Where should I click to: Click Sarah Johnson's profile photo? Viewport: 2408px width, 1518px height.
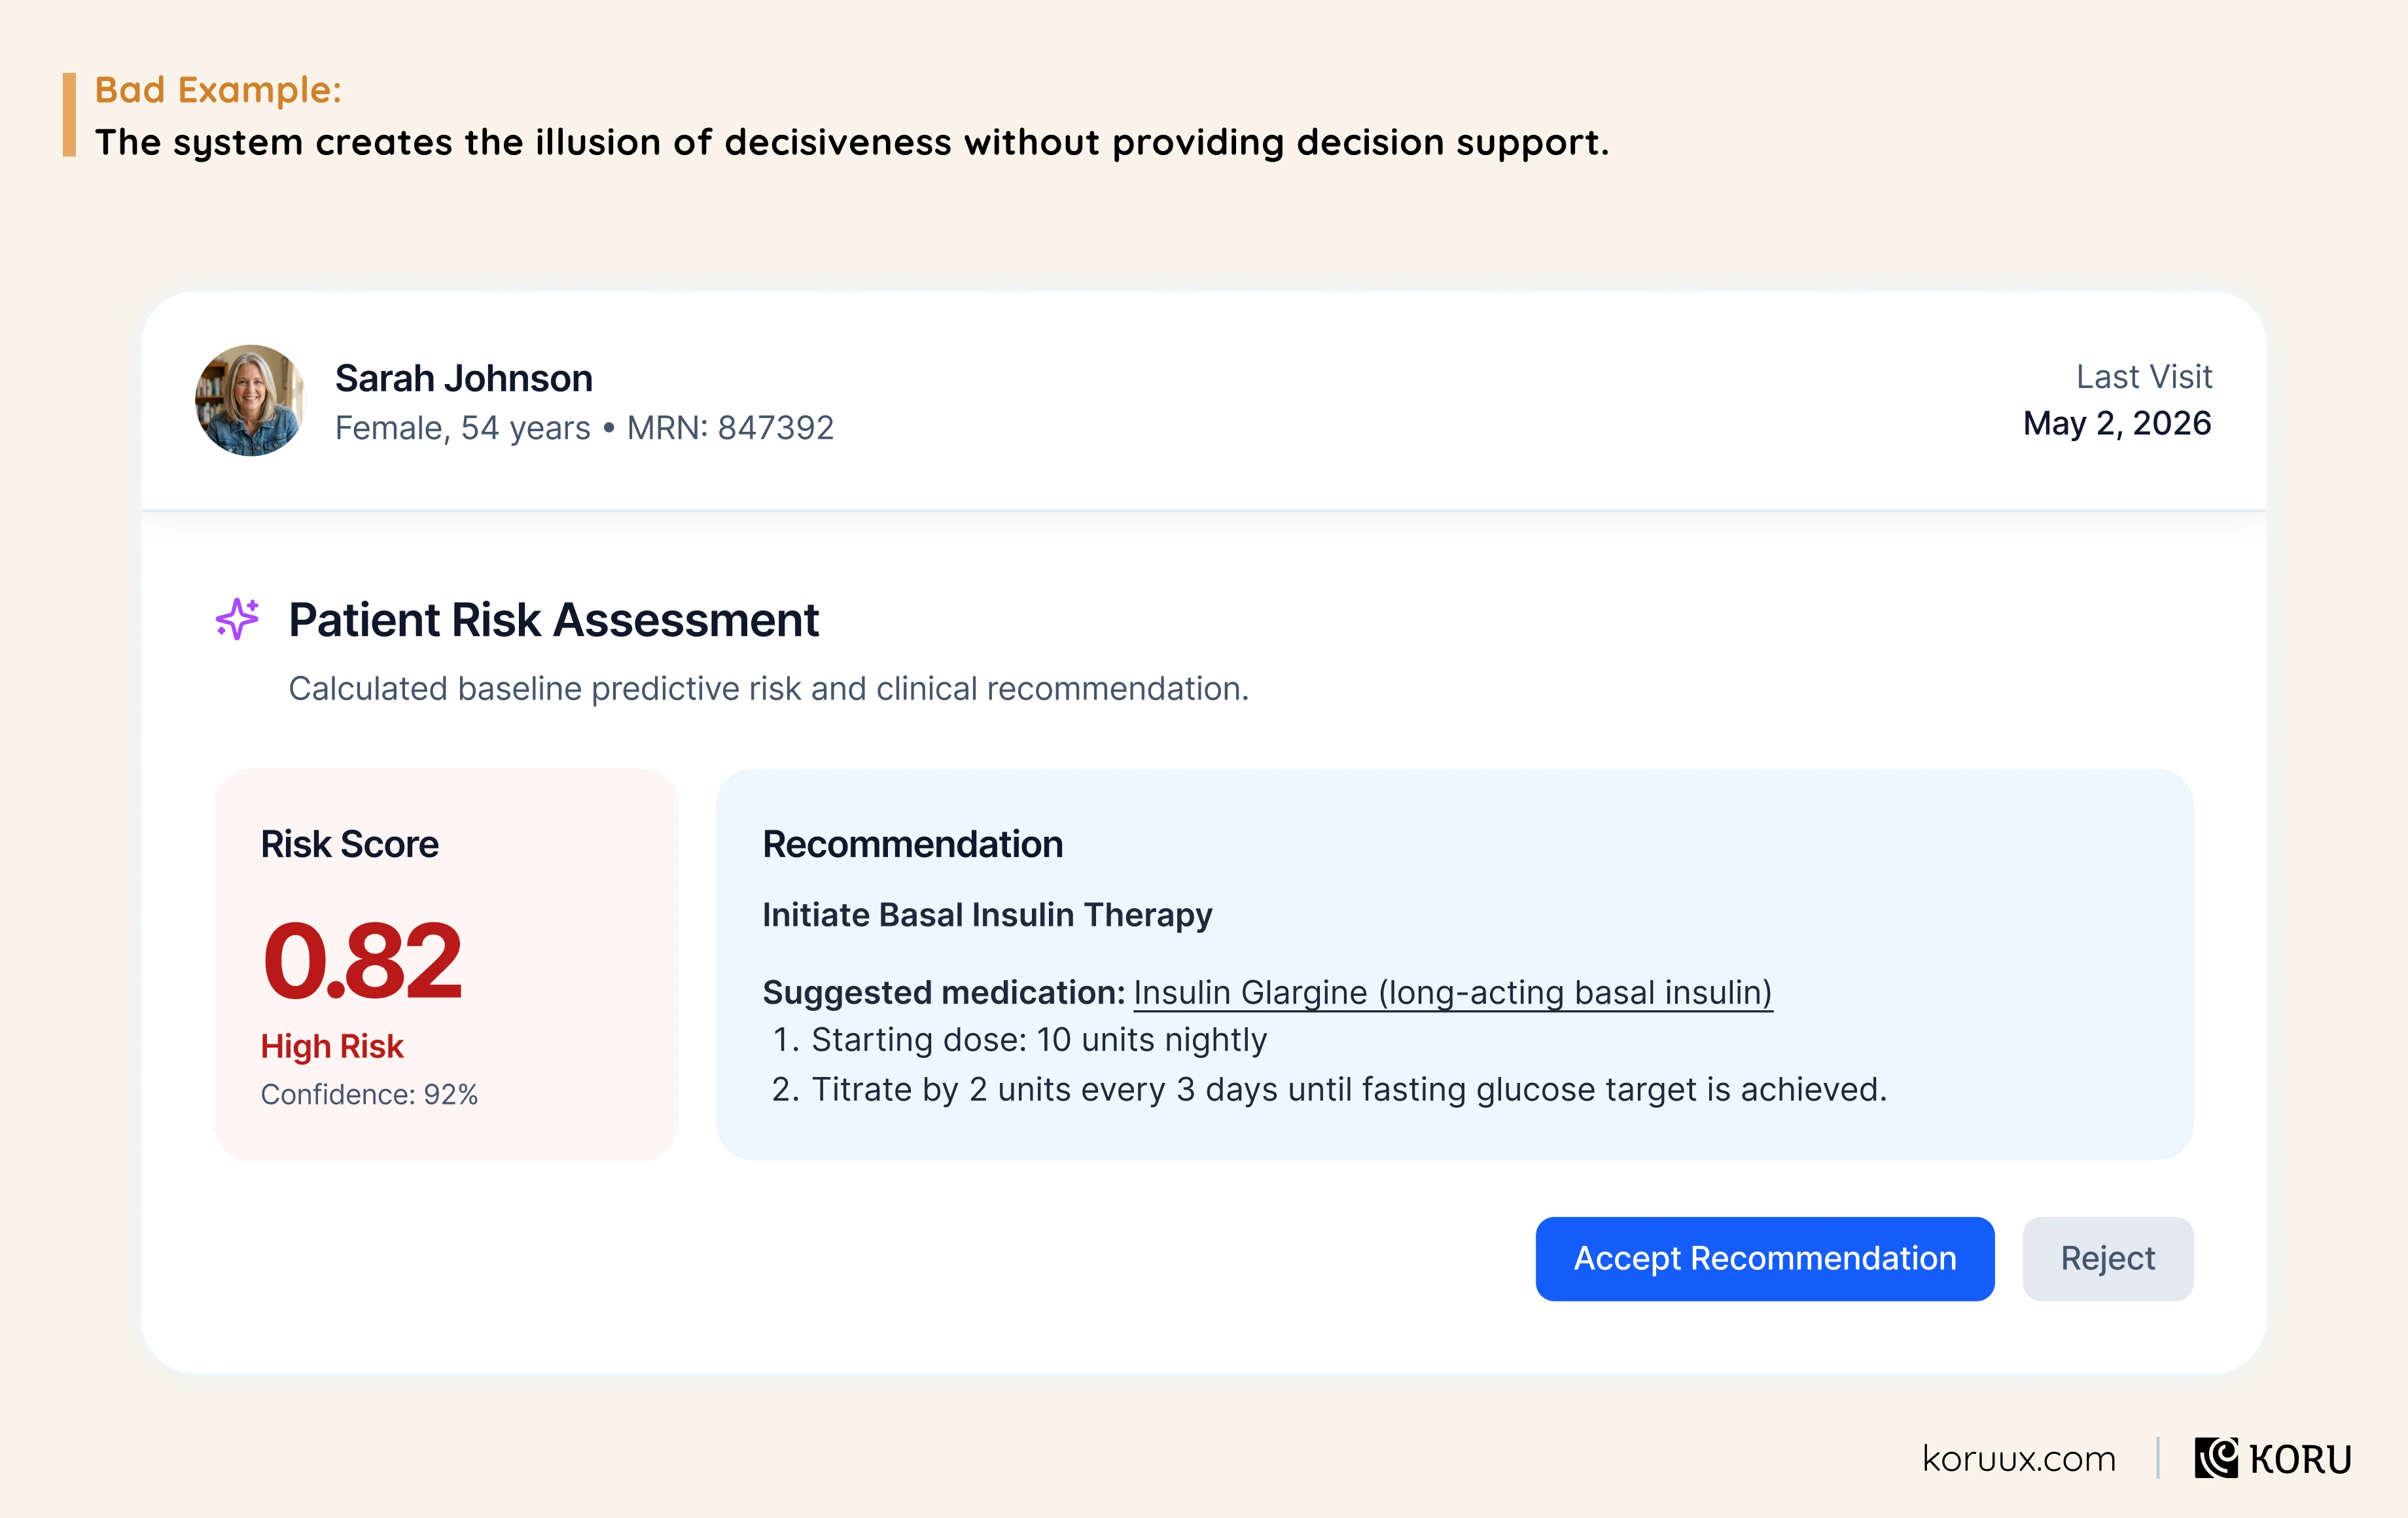click(250, 400)
